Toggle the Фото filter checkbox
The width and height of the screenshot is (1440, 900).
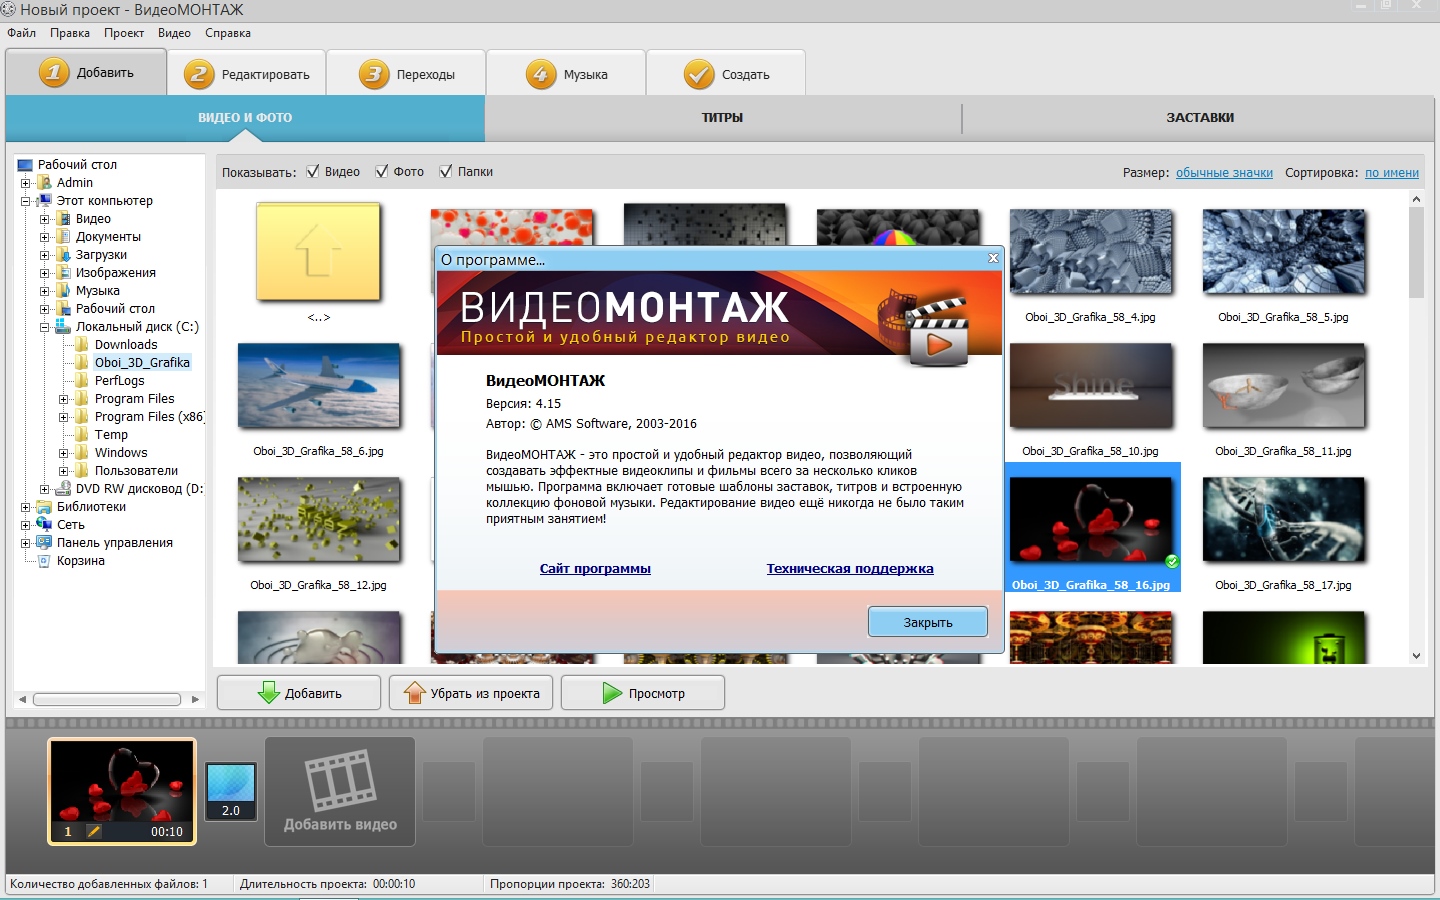pos(382,171)
